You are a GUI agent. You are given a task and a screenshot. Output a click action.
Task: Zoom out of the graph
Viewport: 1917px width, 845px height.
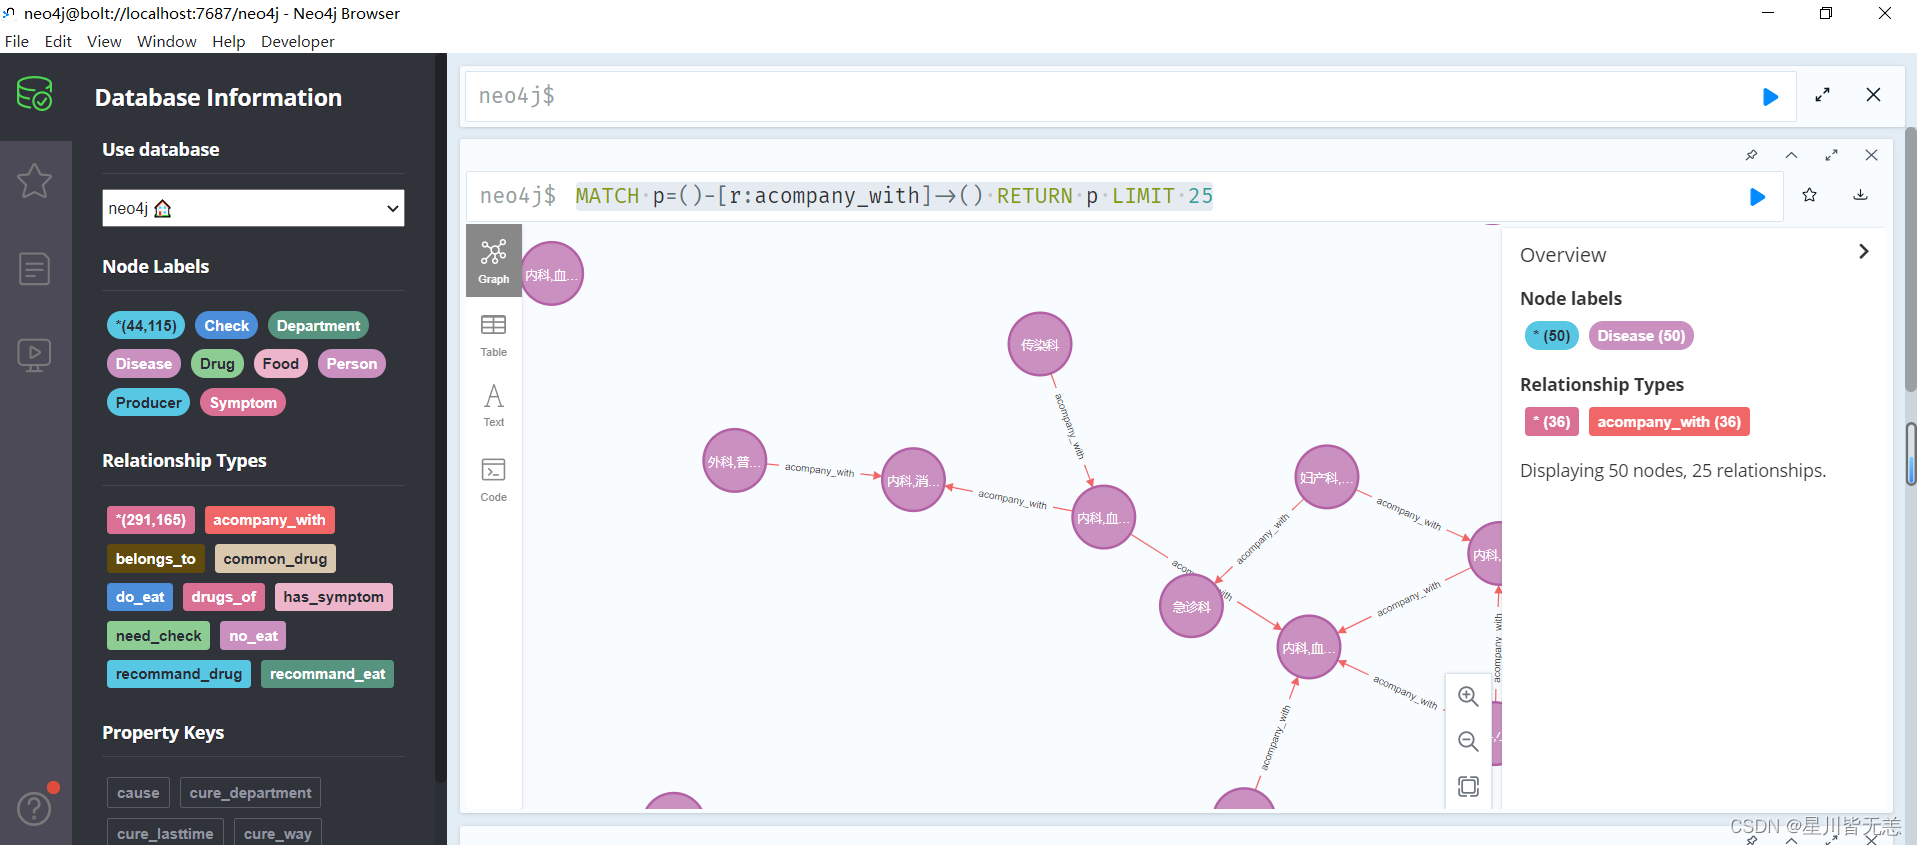coord(1467,741)
